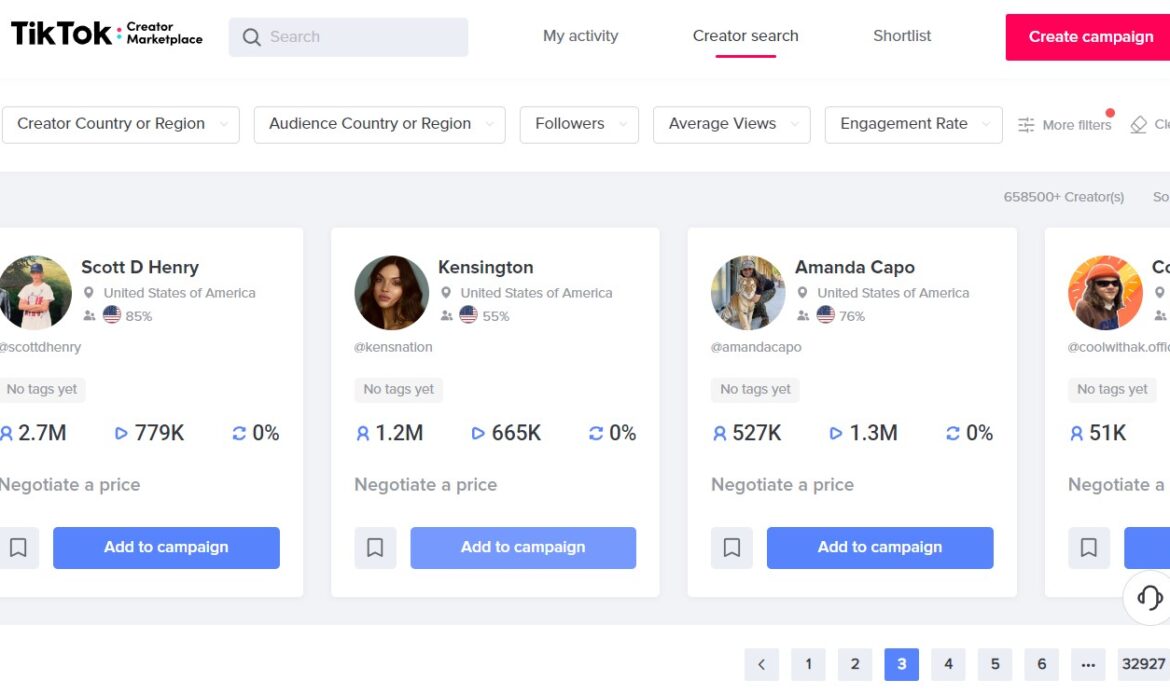Jump to page 5 of results
1170x694 pixels.
pyautogui.click(x=995, y=664)
